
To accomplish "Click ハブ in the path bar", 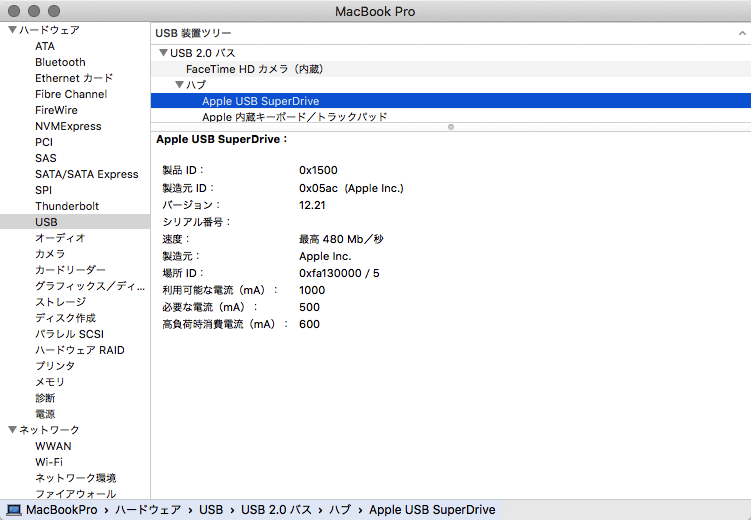I will (340, 510).
